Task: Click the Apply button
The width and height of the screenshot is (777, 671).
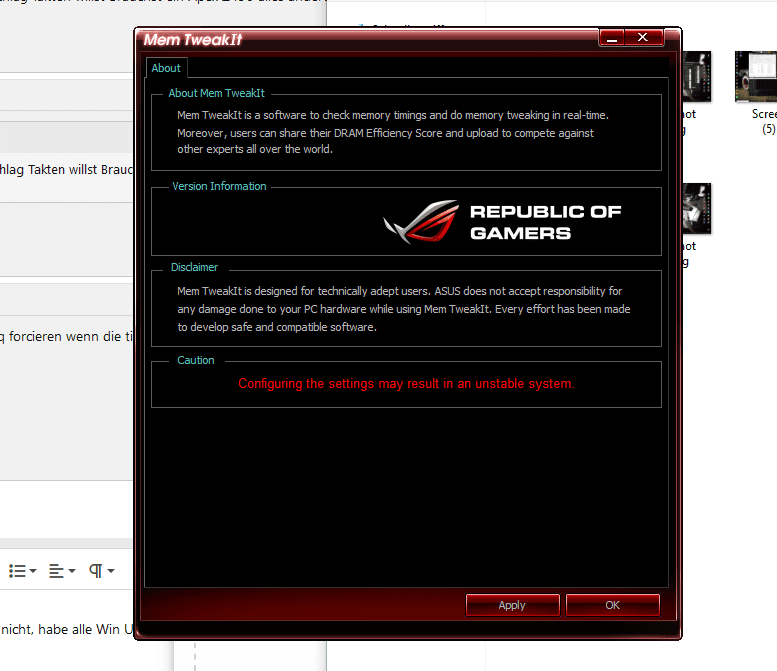Action: coord(512,605)
